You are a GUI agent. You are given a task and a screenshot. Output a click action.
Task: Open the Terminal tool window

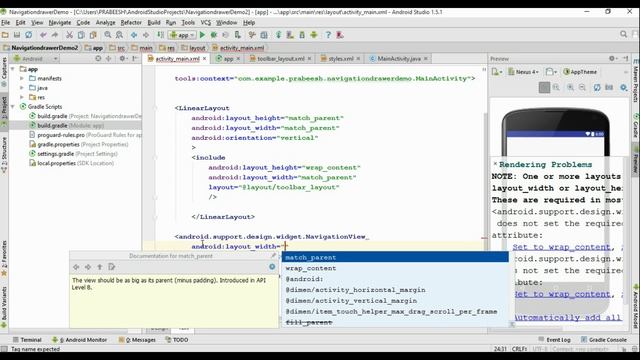point(27,340)
